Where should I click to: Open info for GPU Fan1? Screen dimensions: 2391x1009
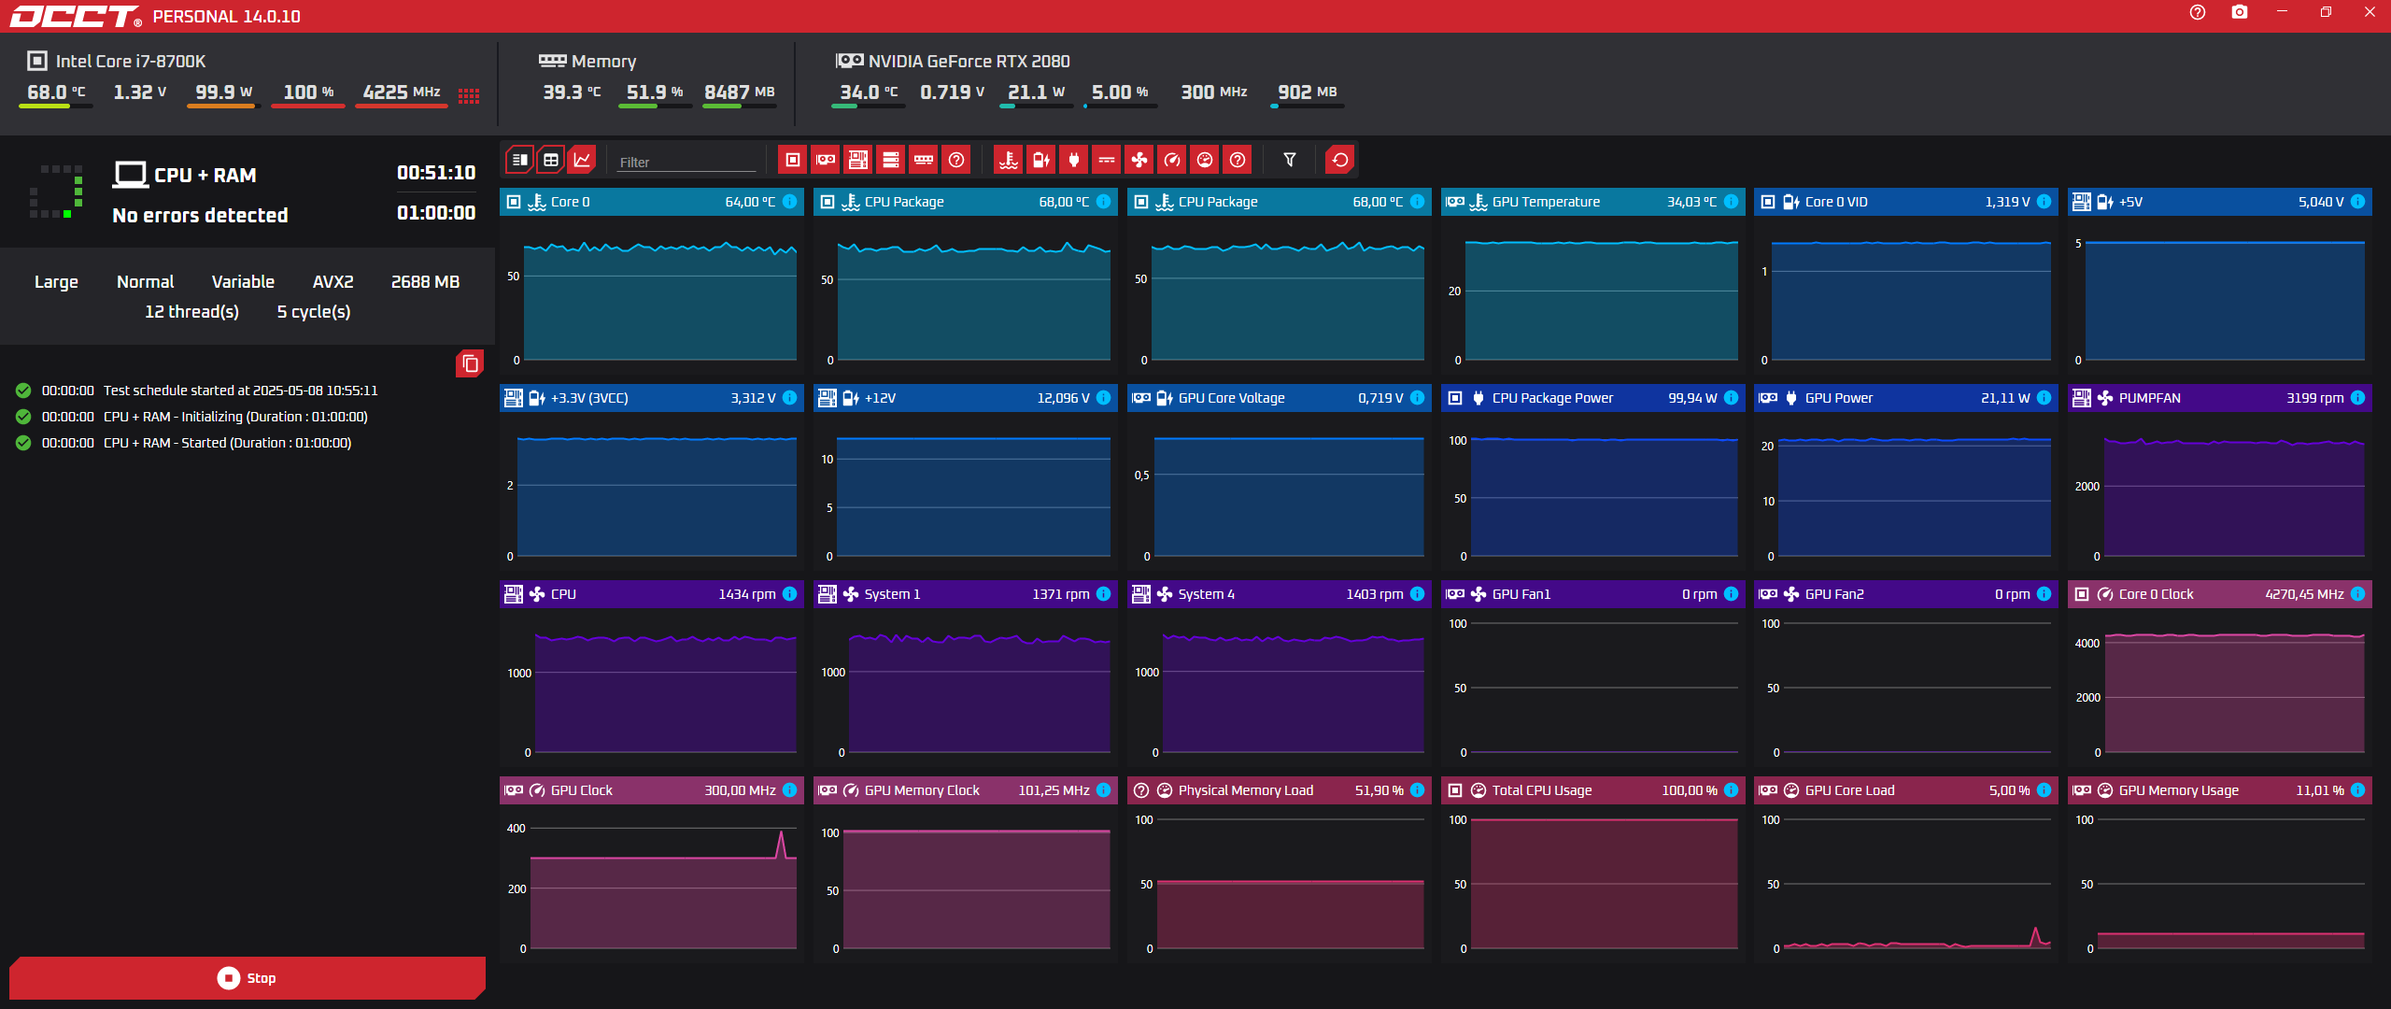click(1731, 594)
